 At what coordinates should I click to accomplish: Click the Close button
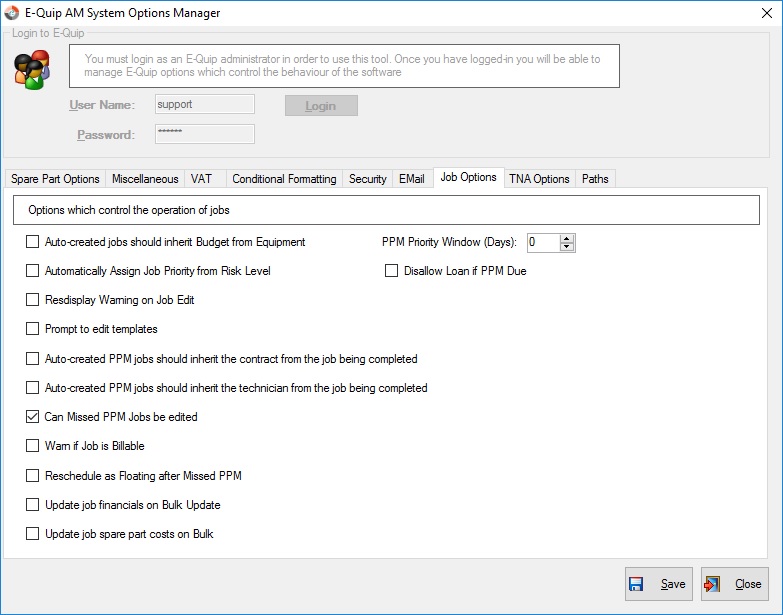tap(735, 584)
